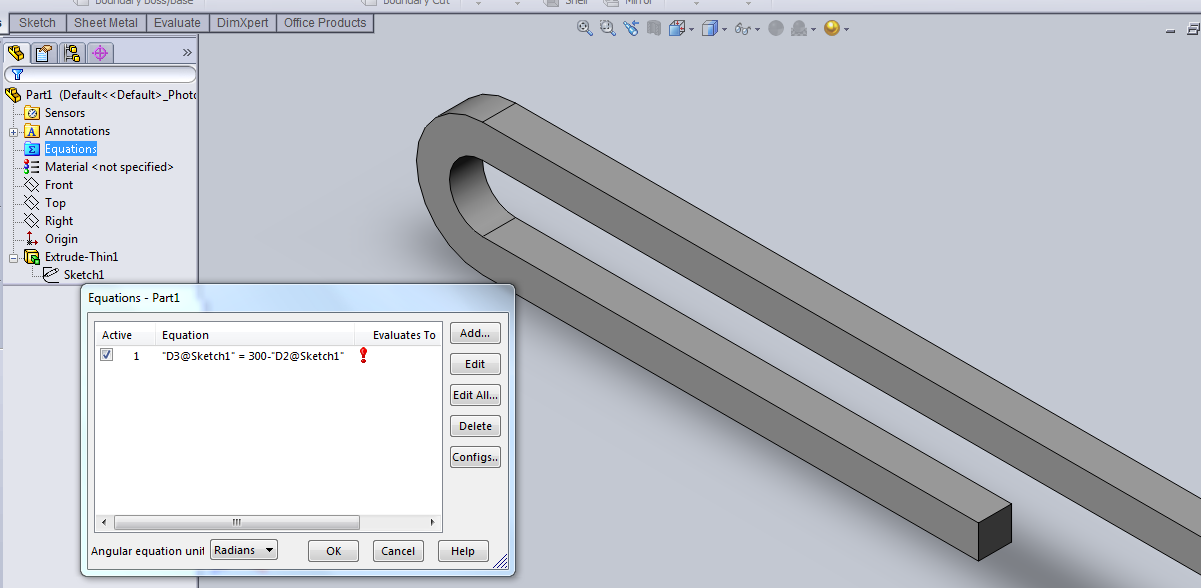Click the Equations sigma folder icon
The width and height of the screenshot is (1201, 588).
32,149
